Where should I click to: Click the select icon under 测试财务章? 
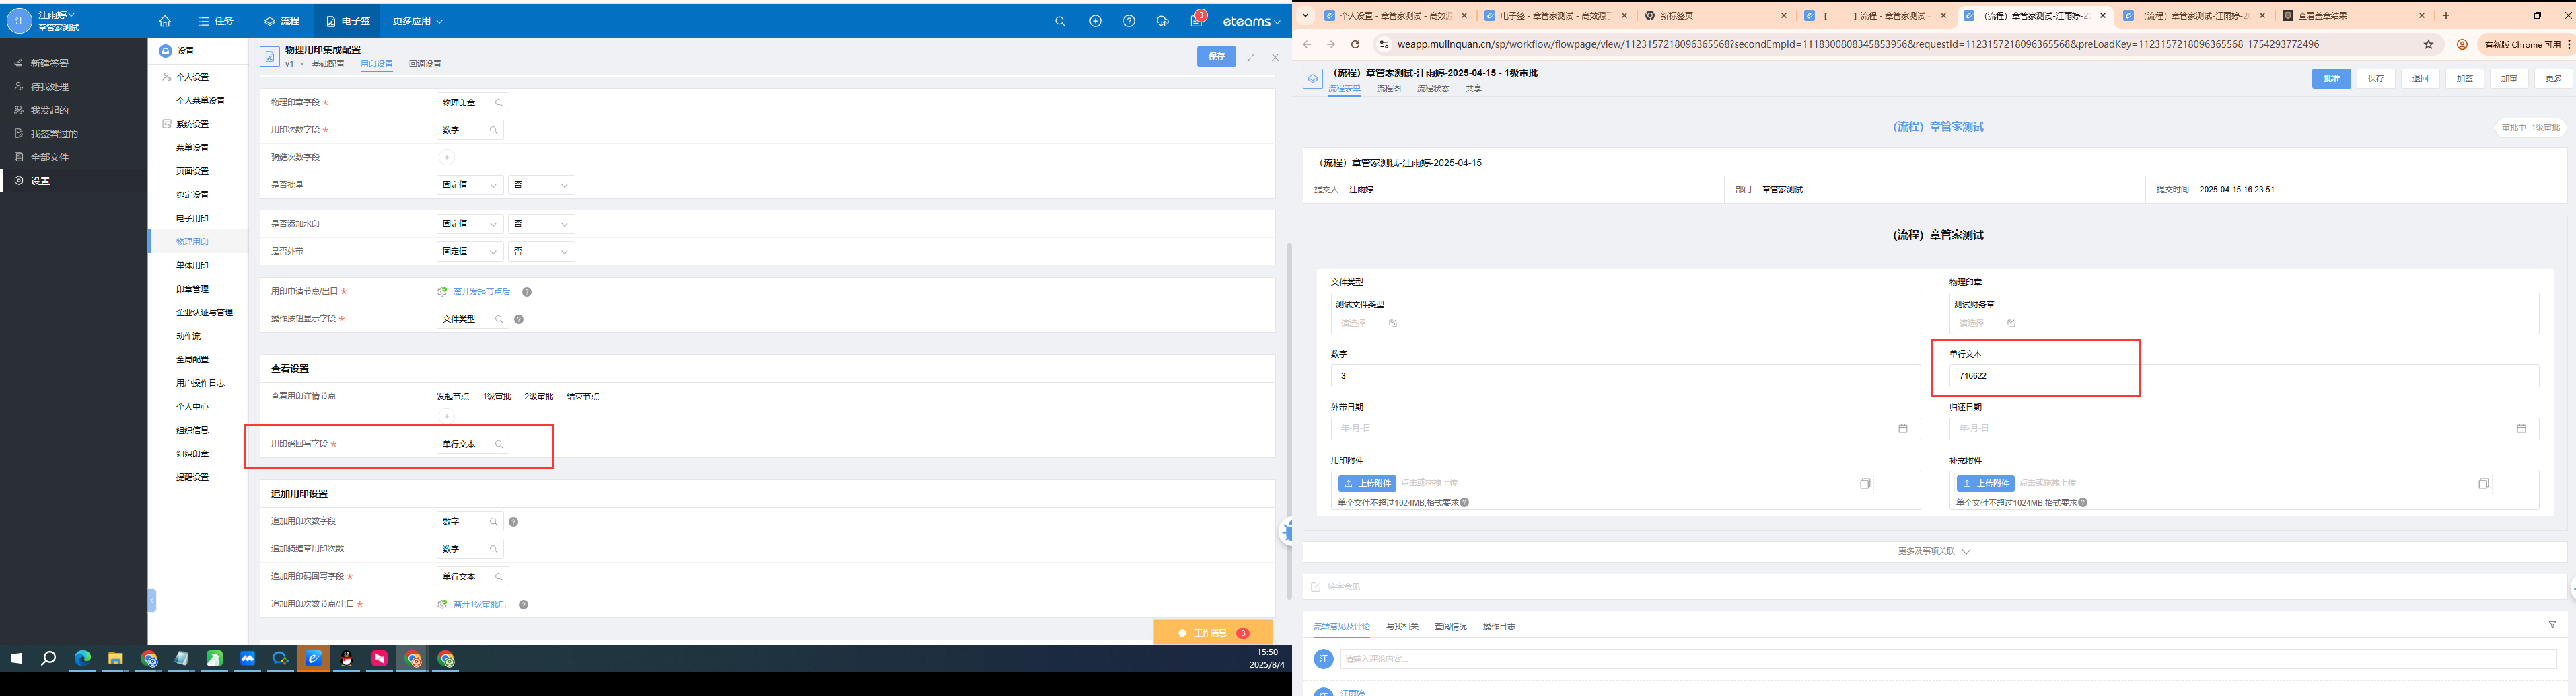point(2011,324)
